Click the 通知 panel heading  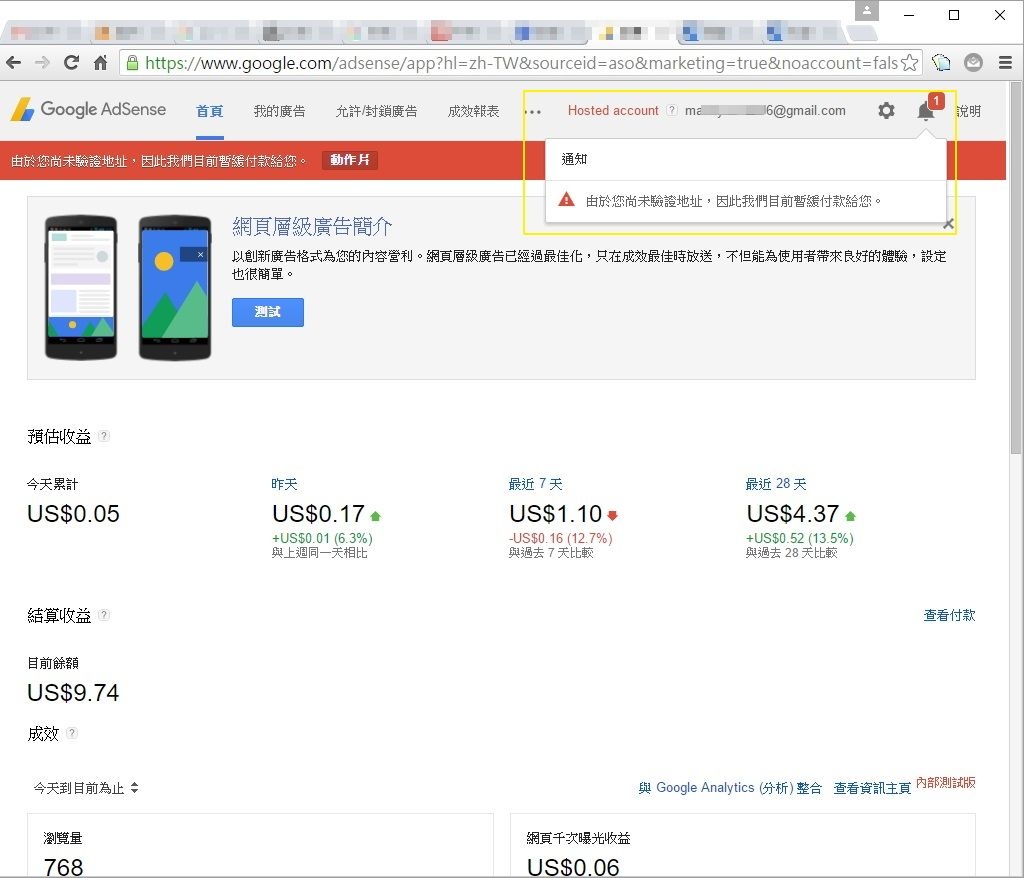click(575, 159)
